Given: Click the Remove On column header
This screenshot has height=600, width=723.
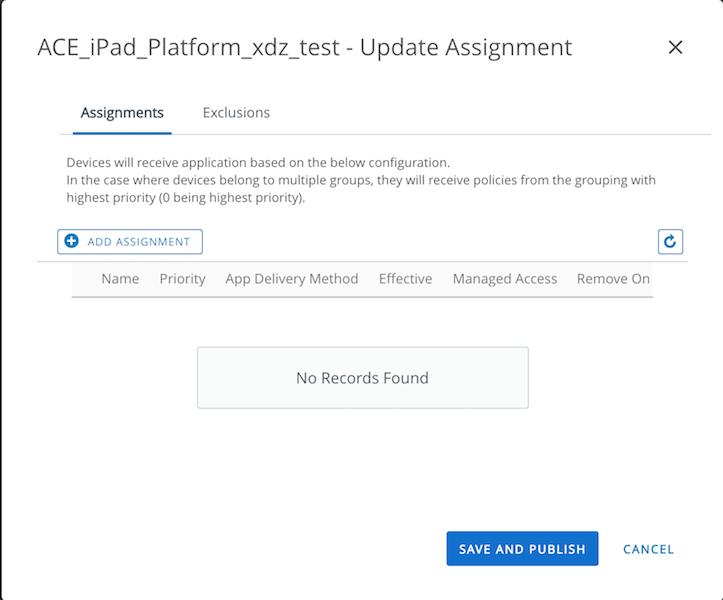Looking at the screenshot, I should (613, 279).
